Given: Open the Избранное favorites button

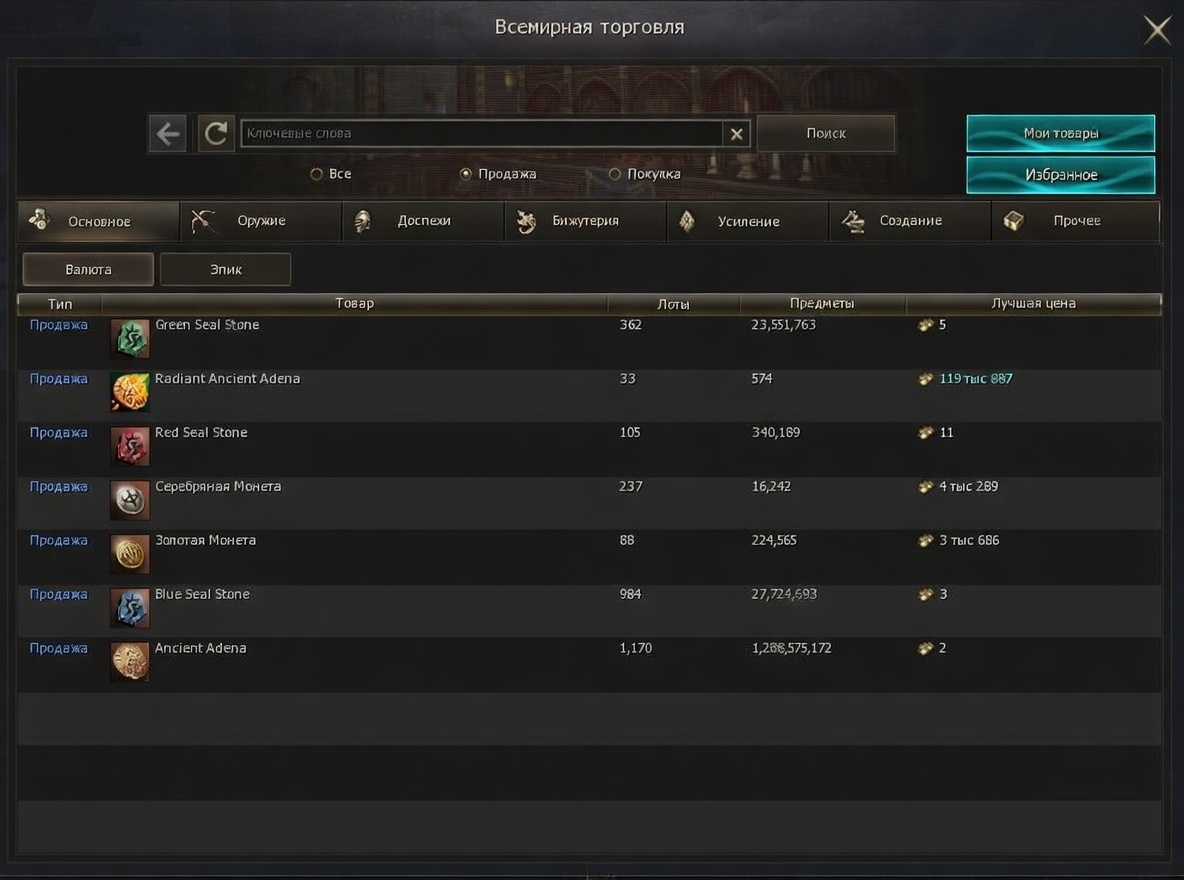Looking at the screenshot, I should coord(1060,175).
